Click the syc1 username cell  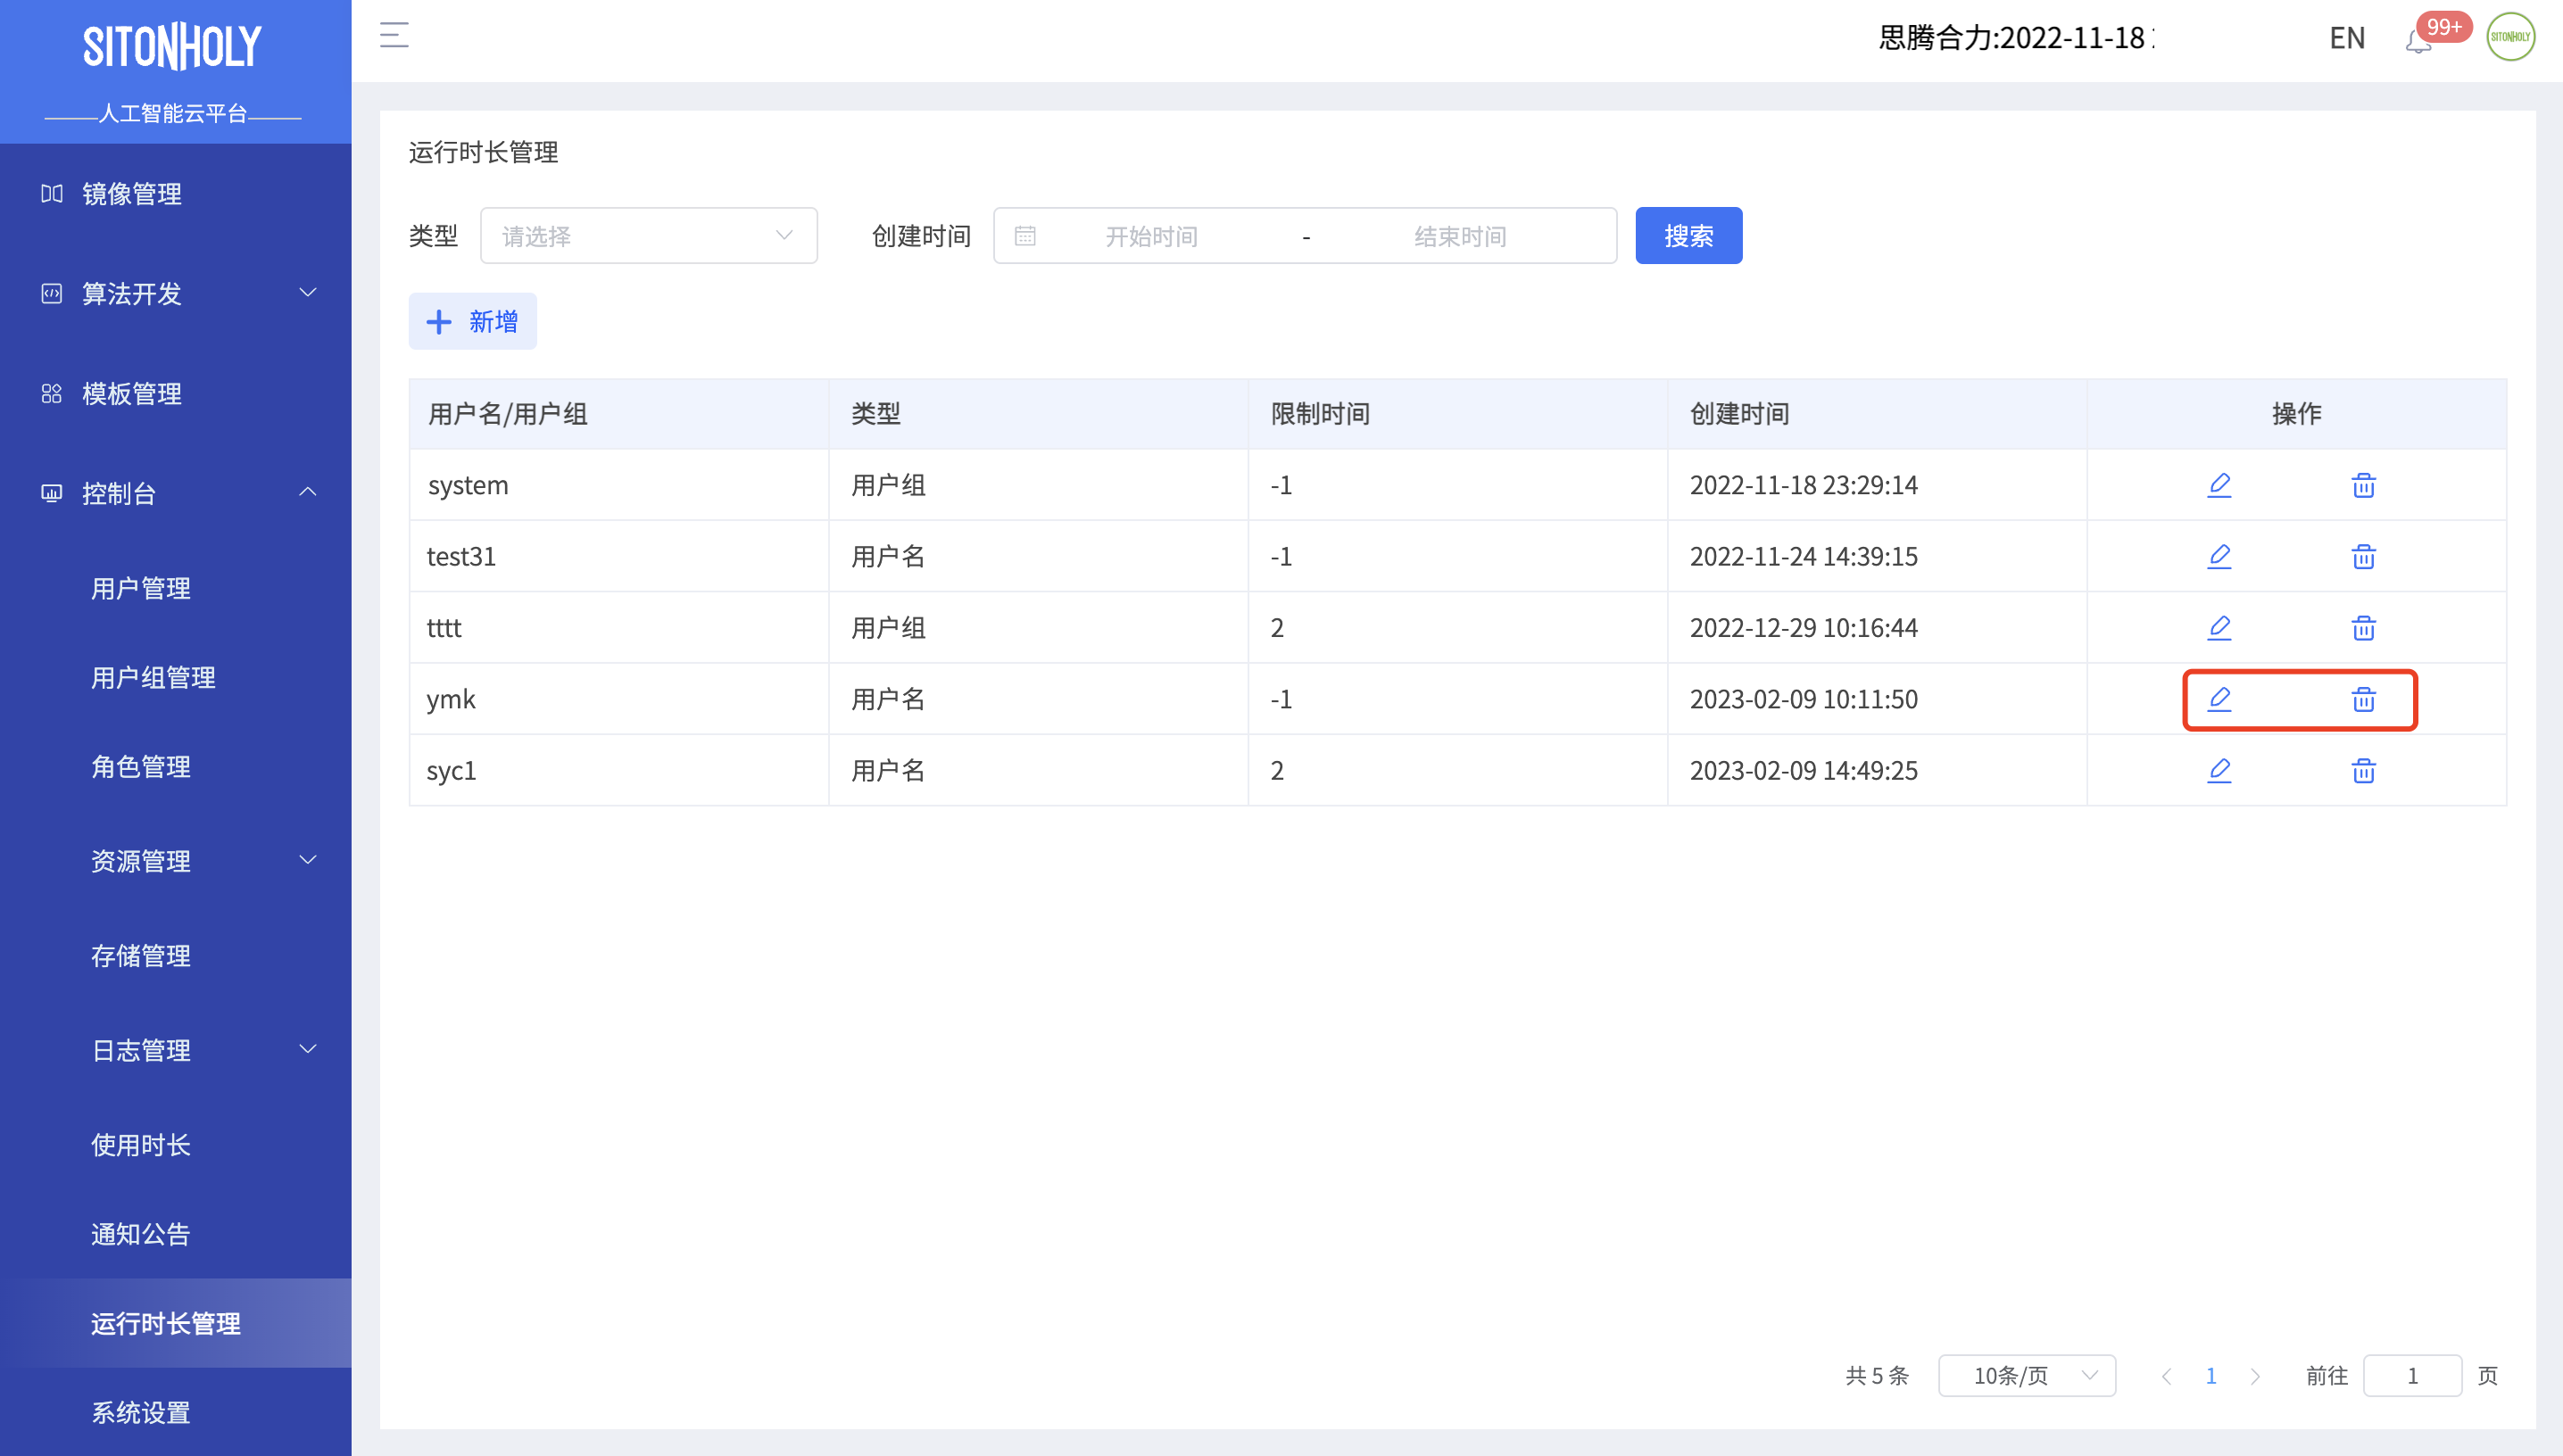[x=618, y=770]
